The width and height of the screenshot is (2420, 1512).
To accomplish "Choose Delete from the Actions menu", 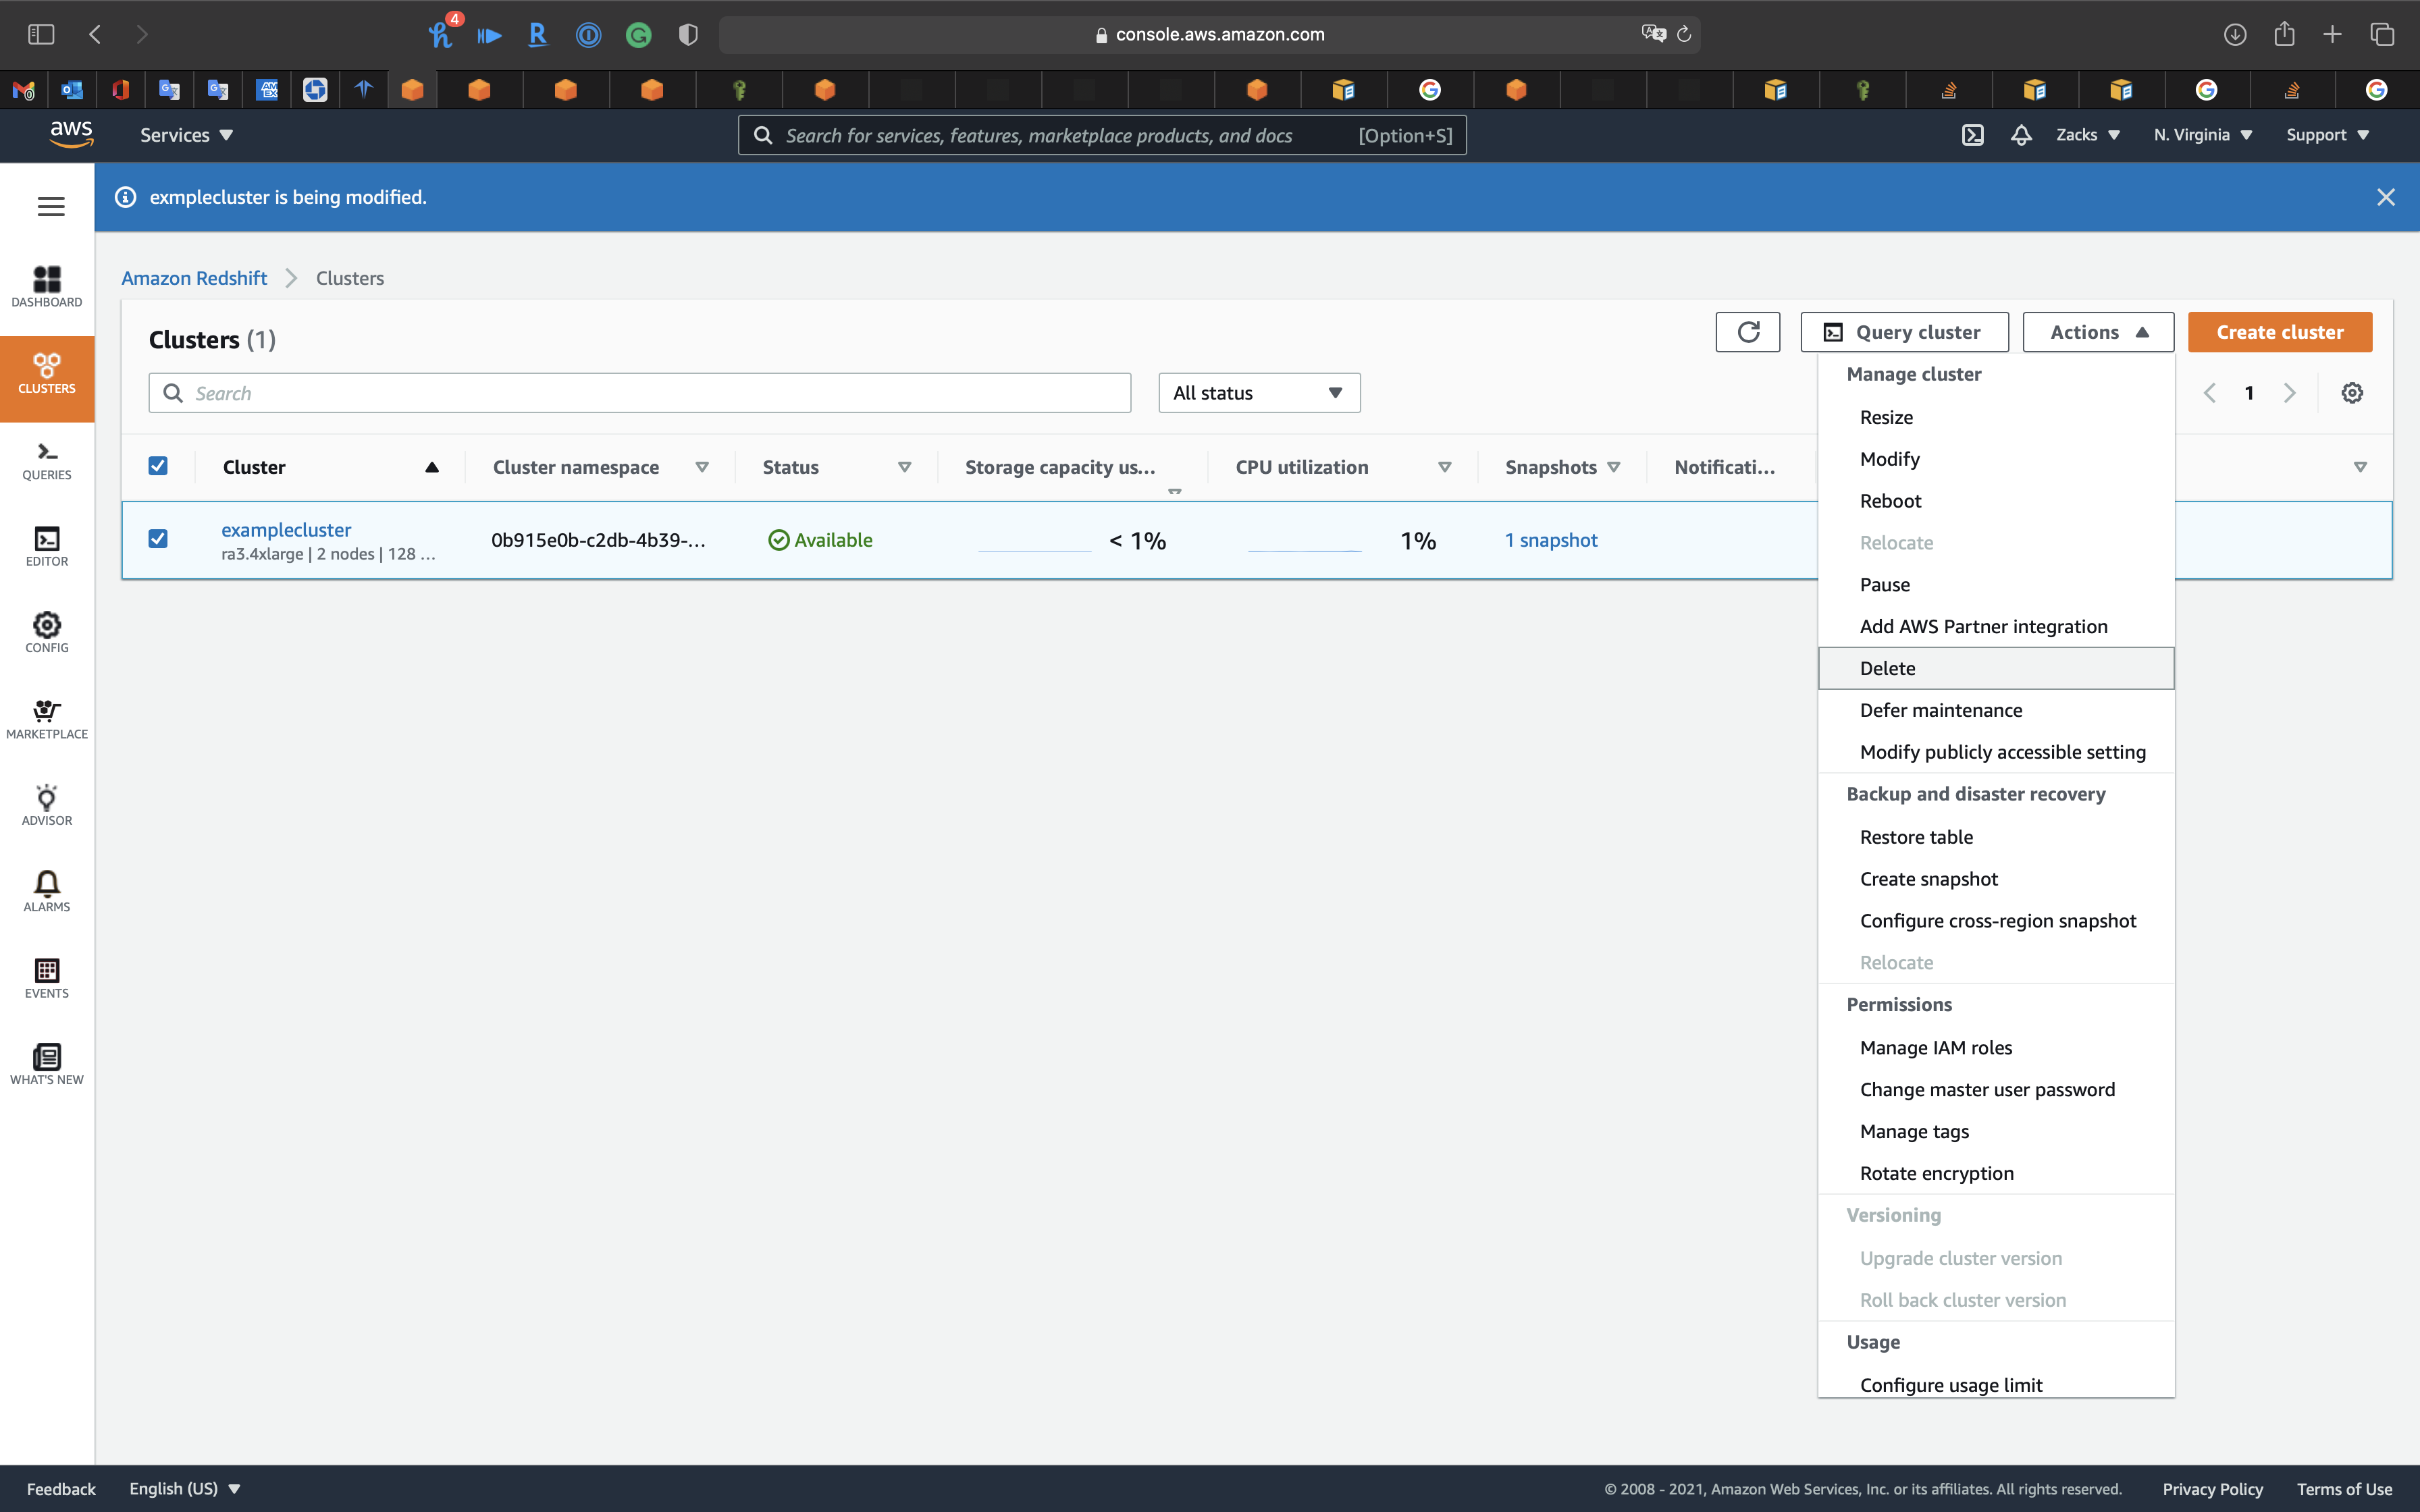I will (x=1887, y=668).
